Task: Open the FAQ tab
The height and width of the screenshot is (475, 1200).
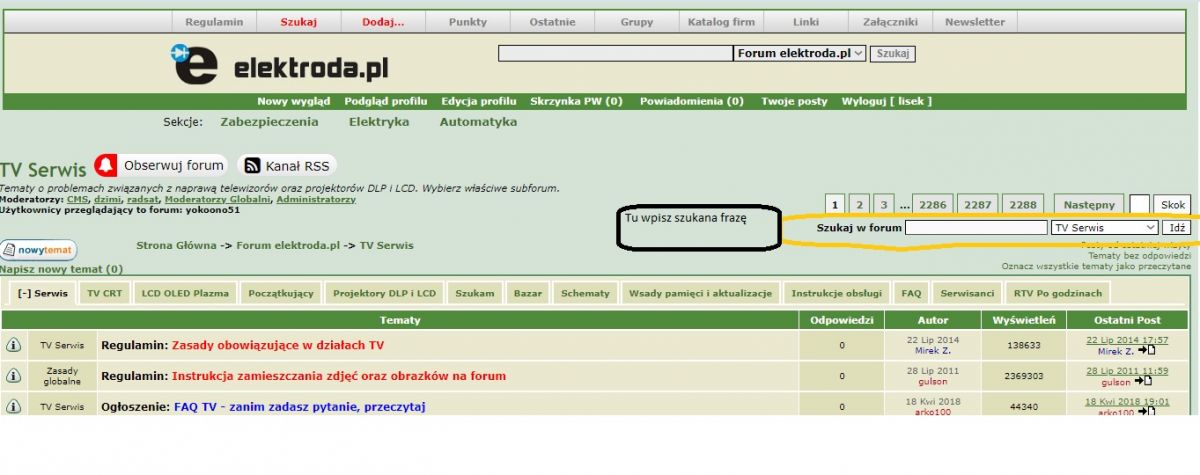Action: tap(911, 293)
